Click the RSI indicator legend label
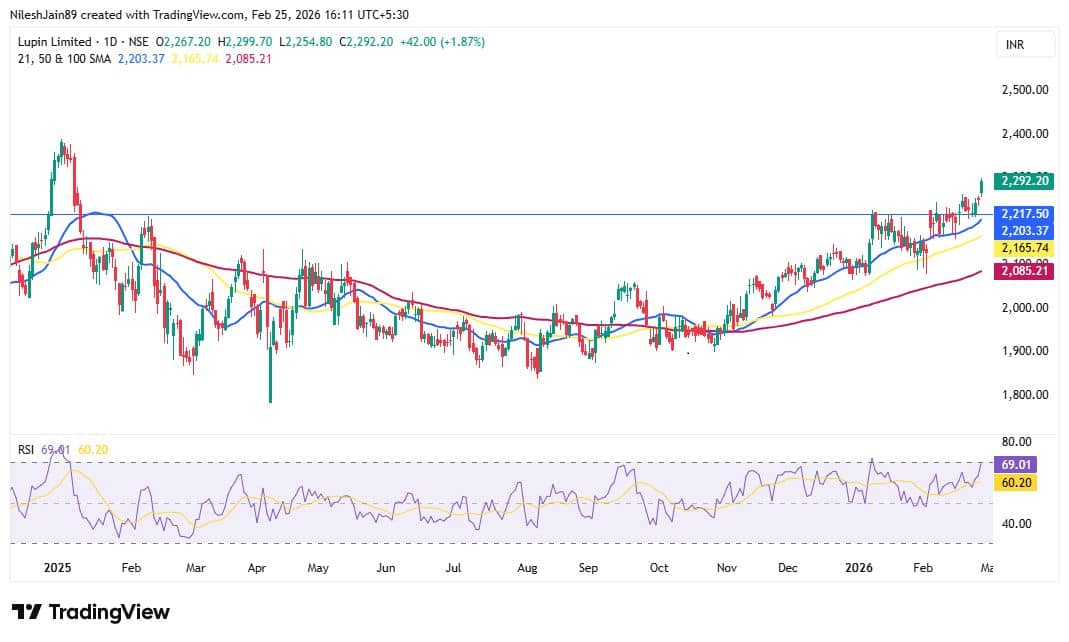 pos(26,449)
